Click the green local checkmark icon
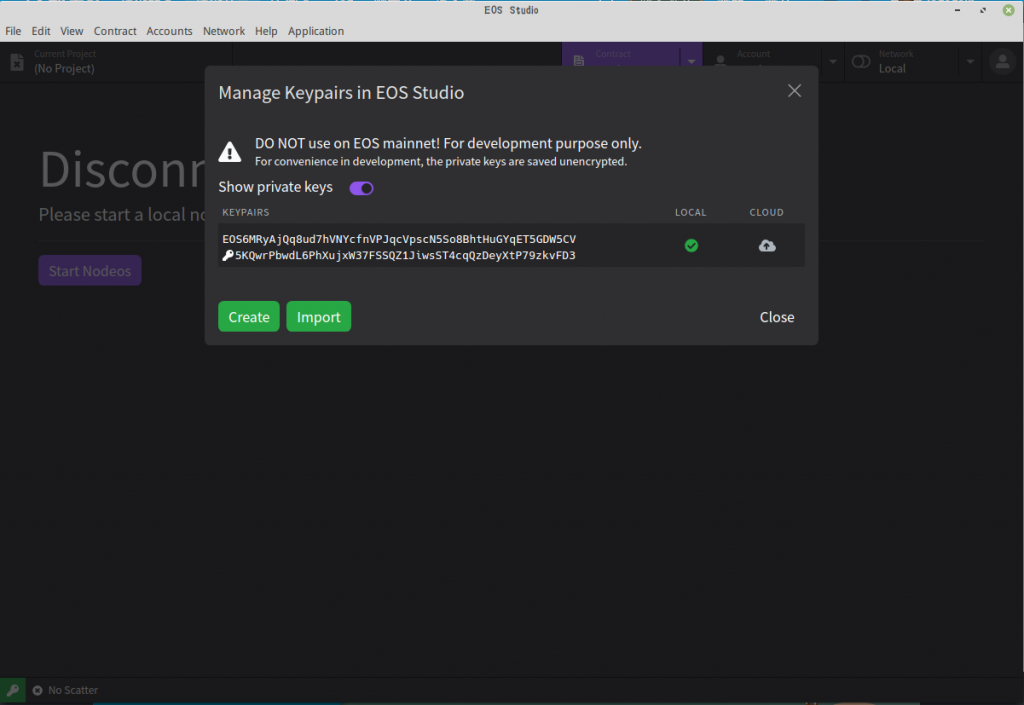 pos(691,245)
